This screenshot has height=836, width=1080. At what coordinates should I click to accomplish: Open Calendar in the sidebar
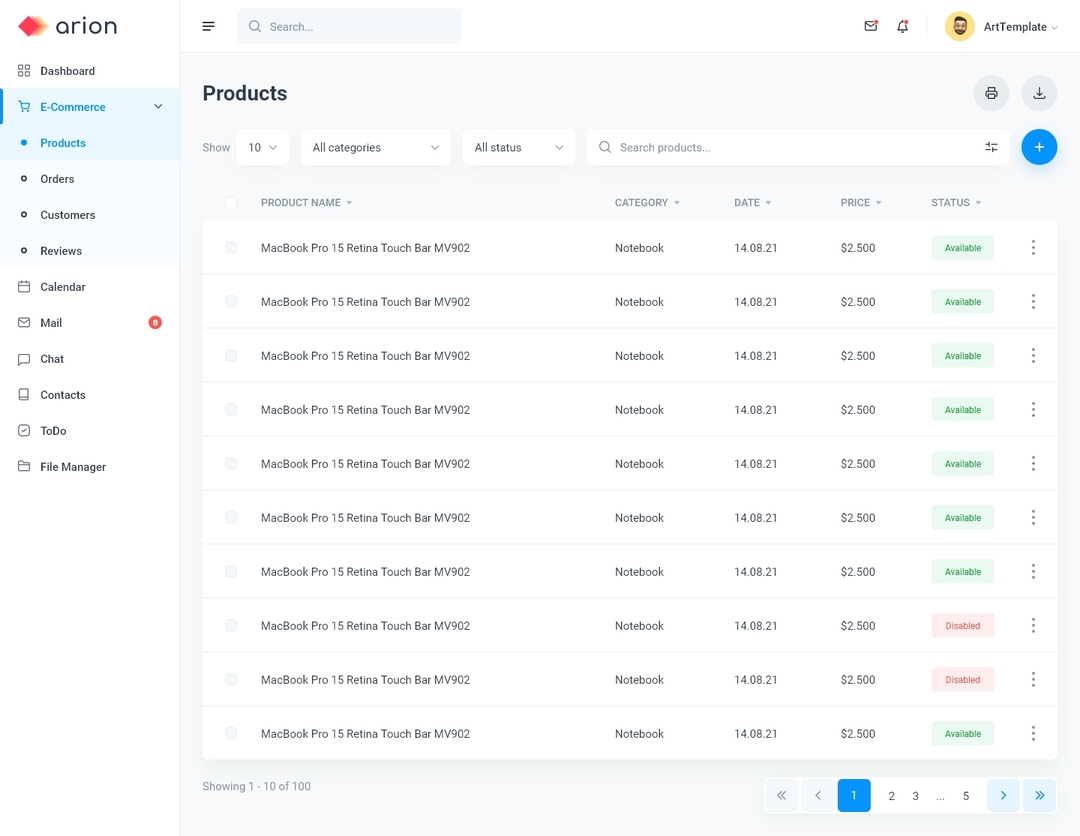point(90,286)
